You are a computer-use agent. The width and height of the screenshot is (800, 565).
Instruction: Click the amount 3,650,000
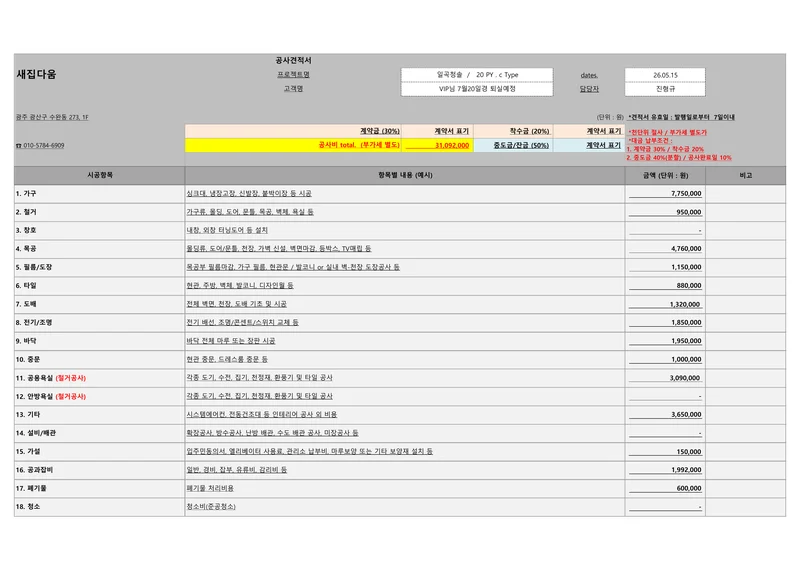click(x=686, y=415)
